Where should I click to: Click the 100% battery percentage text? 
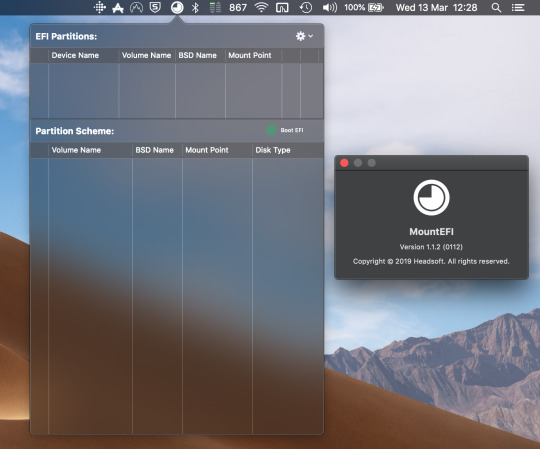coord(354,8)
